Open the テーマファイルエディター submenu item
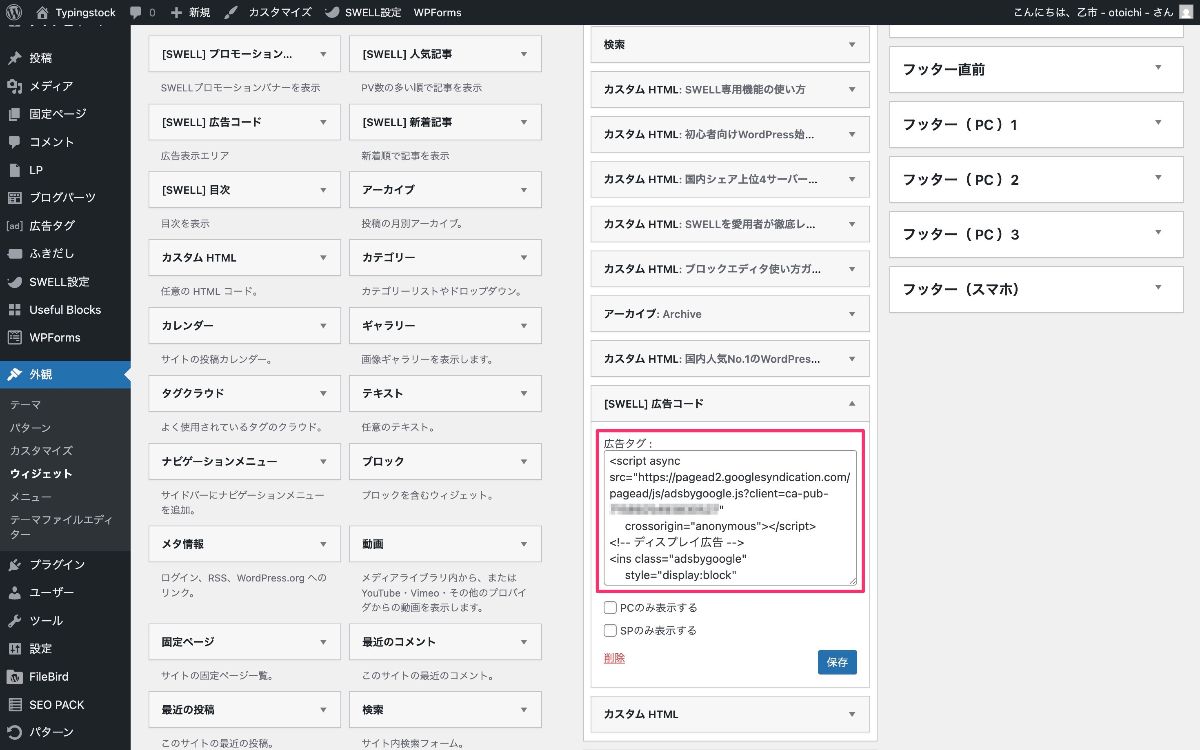This screenshot has height=750, width=1200. tap(62, 527)
